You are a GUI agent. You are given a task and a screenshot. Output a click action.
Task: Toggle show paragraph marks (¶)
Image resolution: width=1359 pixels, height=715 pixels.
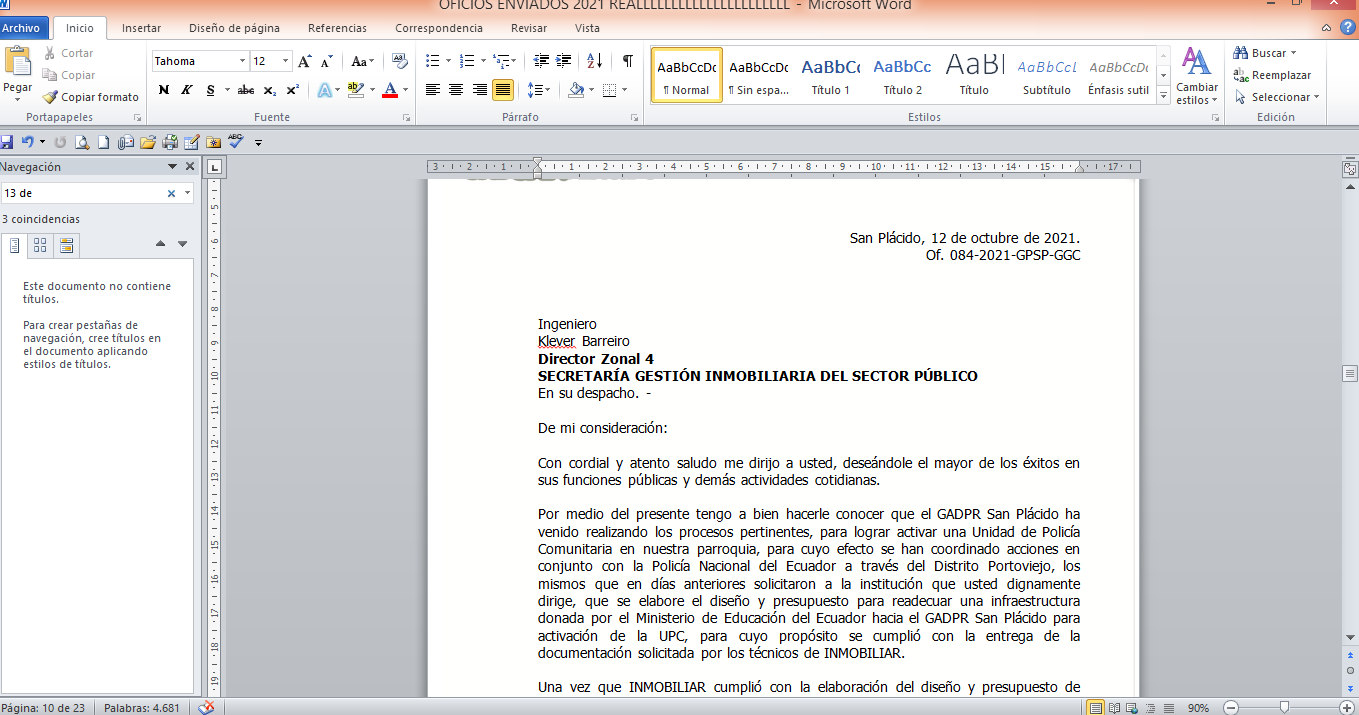click(x=627, y=61)
